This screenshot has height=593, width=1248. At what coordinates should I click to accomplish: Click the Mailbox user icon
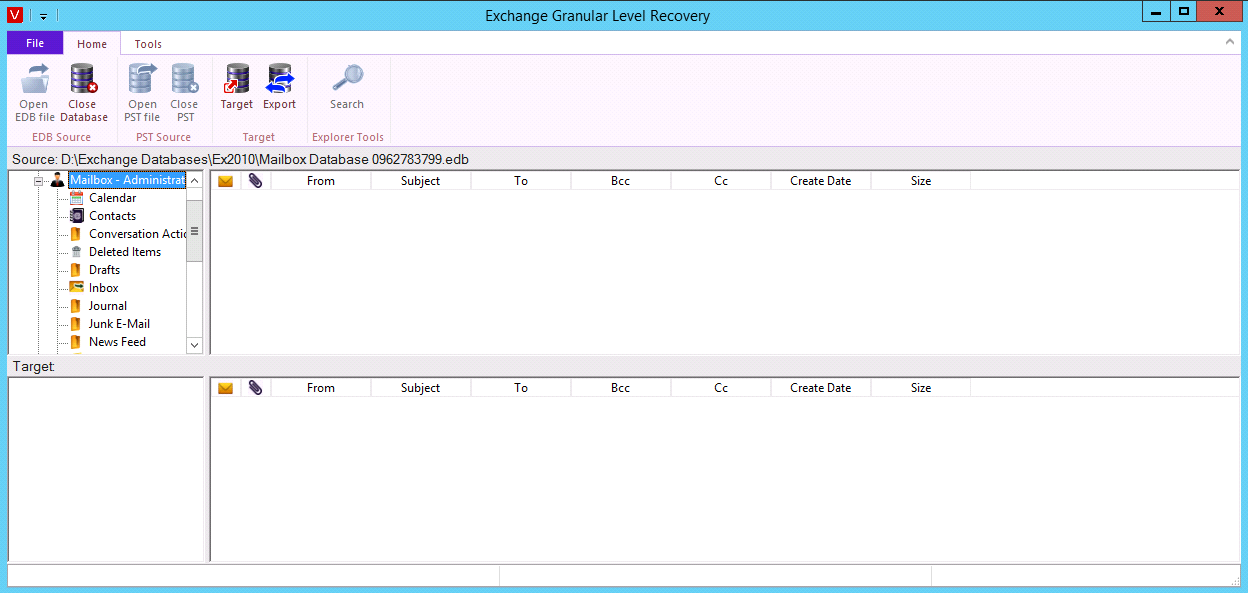[x=57, y=180]
